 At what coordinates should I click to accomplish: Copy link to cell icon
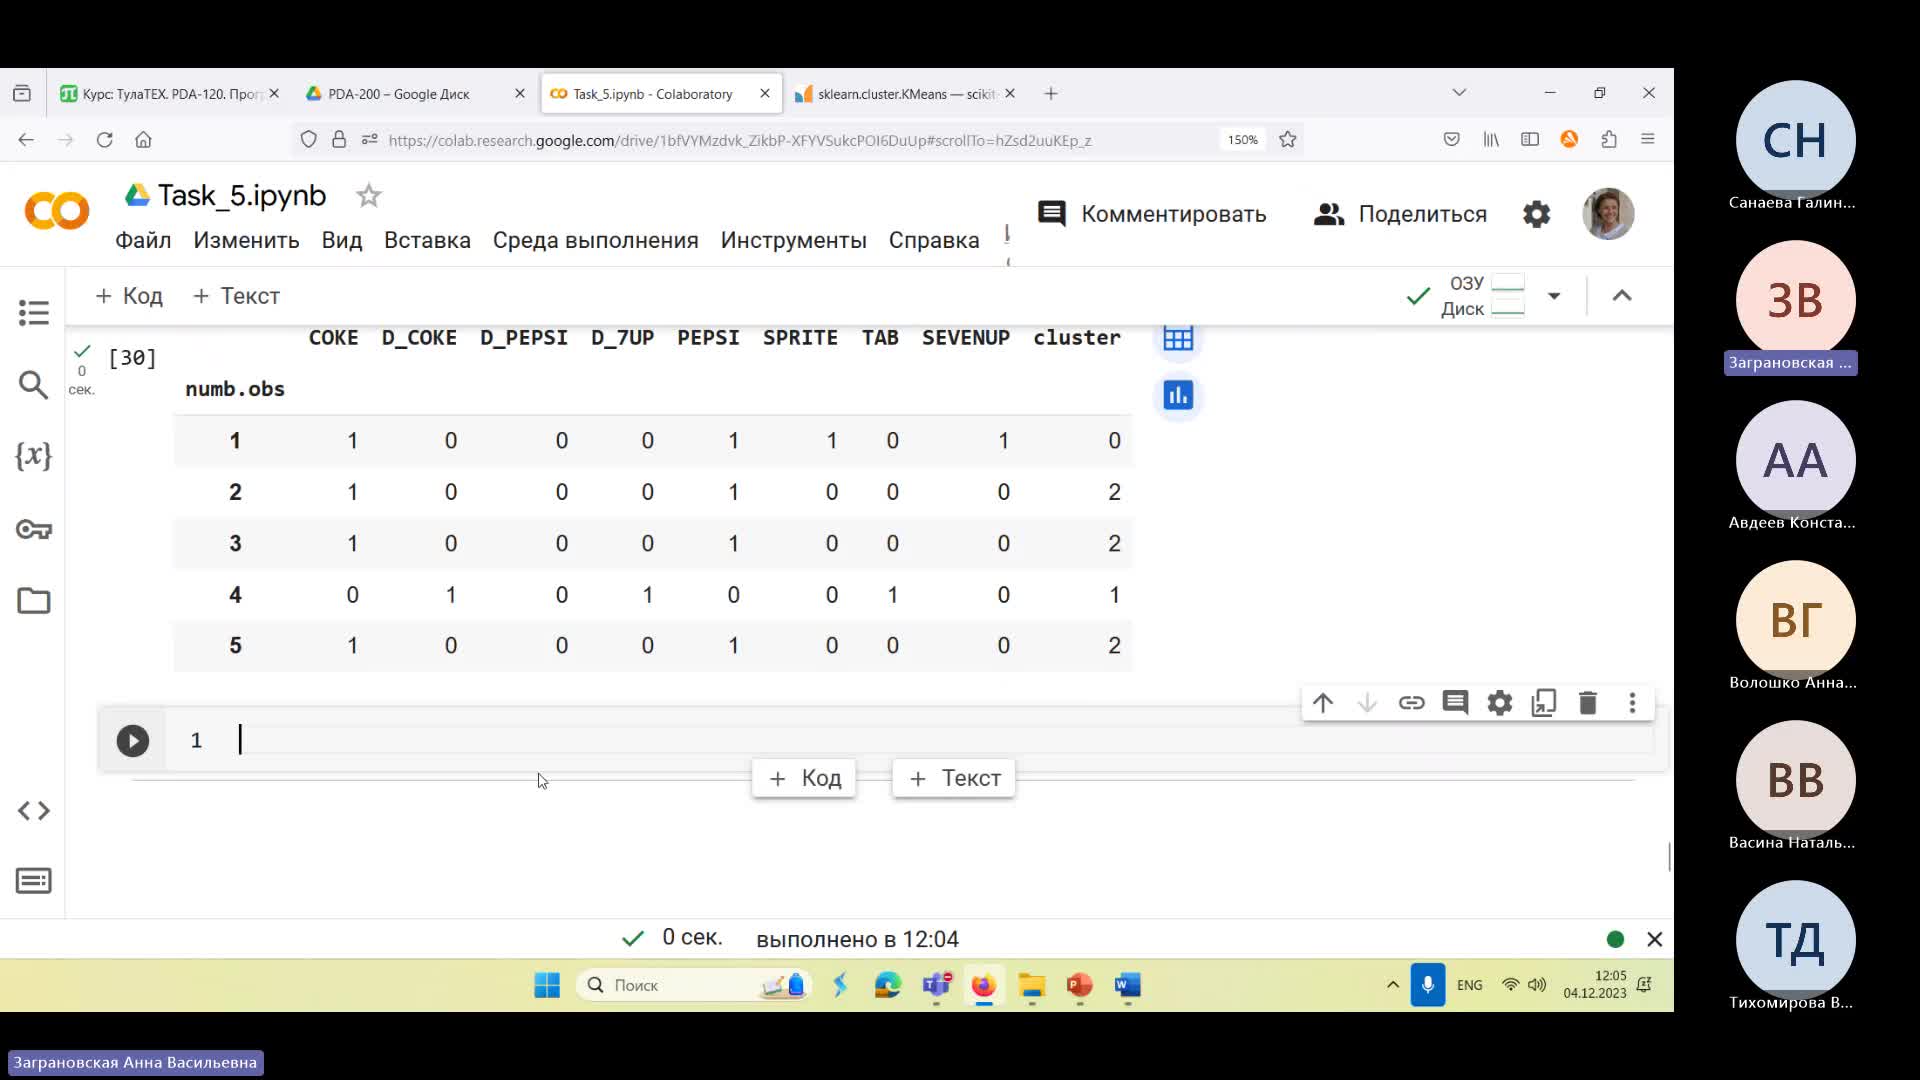coord(1411,703)
